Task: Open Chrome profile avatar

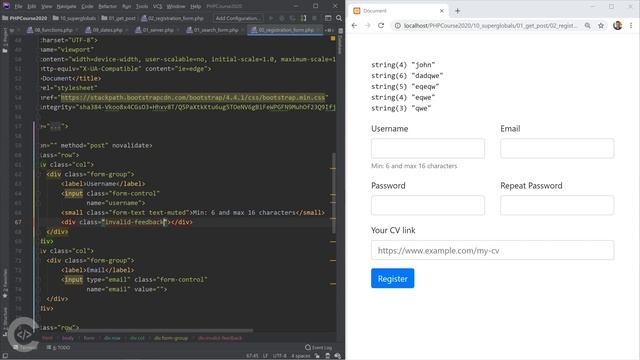Action: click(x=618, y=25)
